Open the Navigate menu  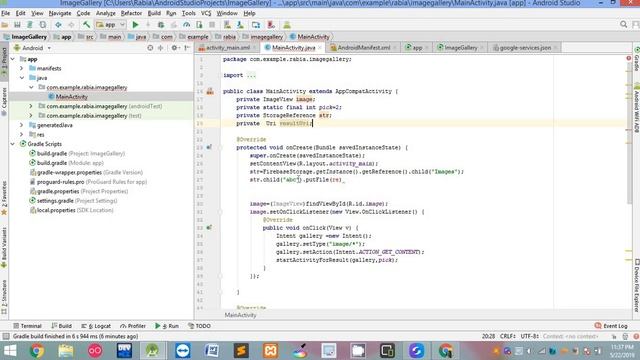pos(60,13)
